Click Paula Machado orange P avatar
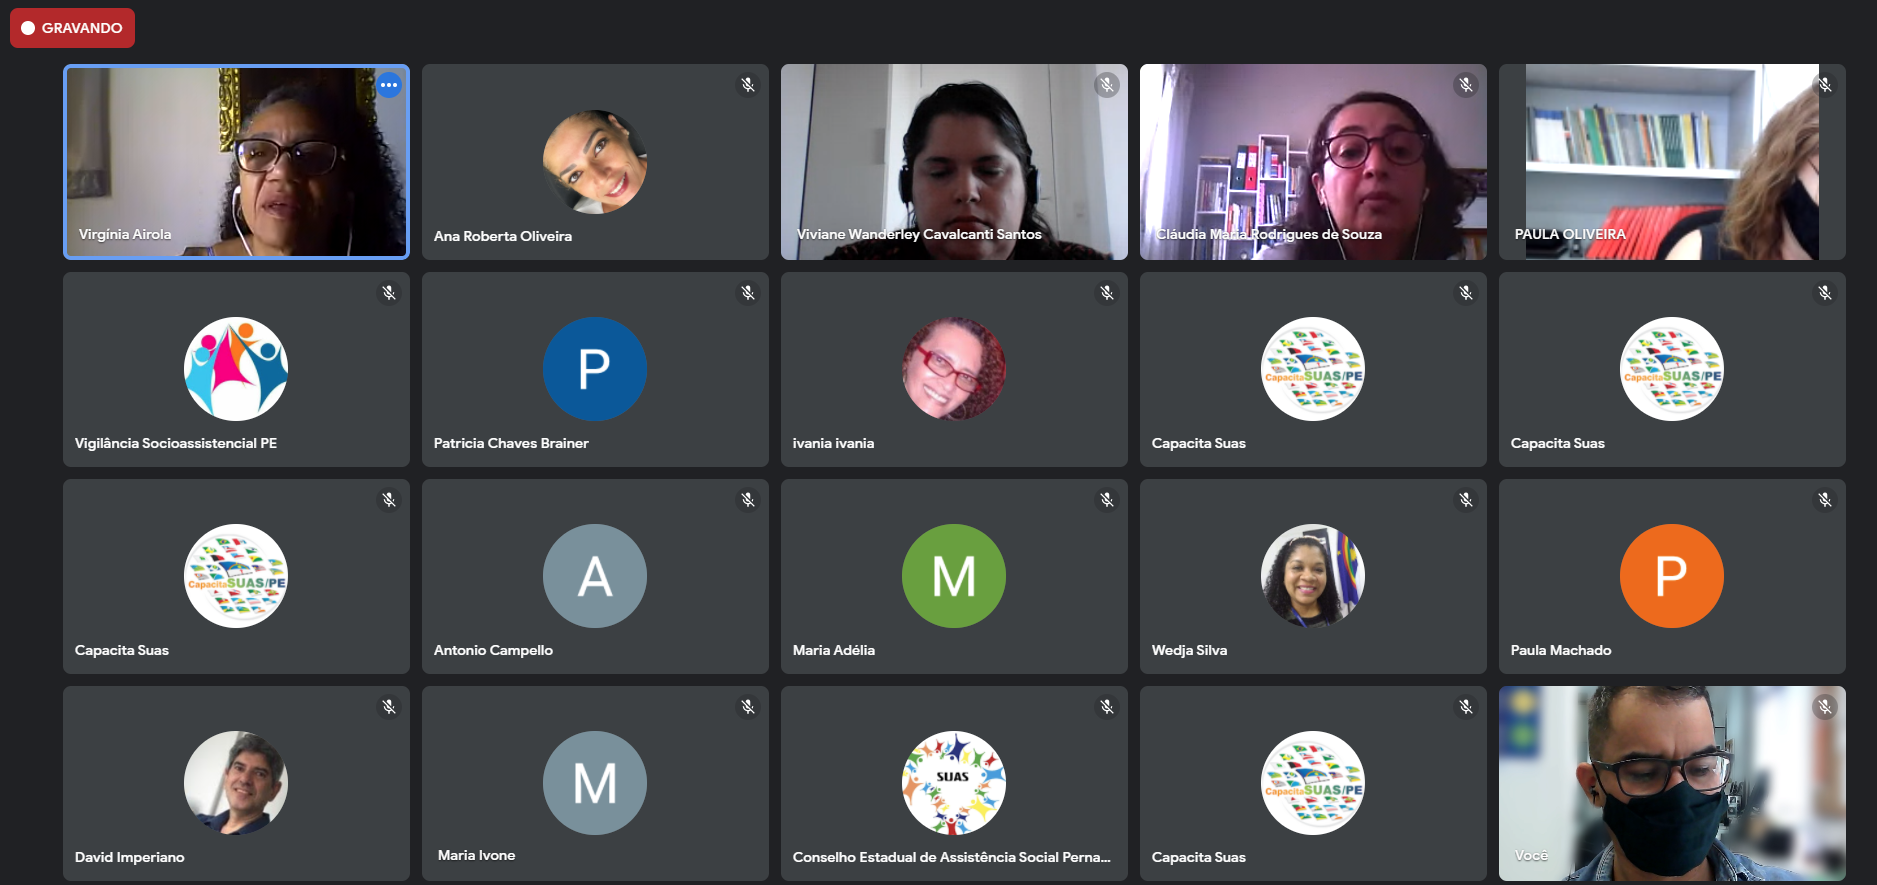 coord(1672,576)
